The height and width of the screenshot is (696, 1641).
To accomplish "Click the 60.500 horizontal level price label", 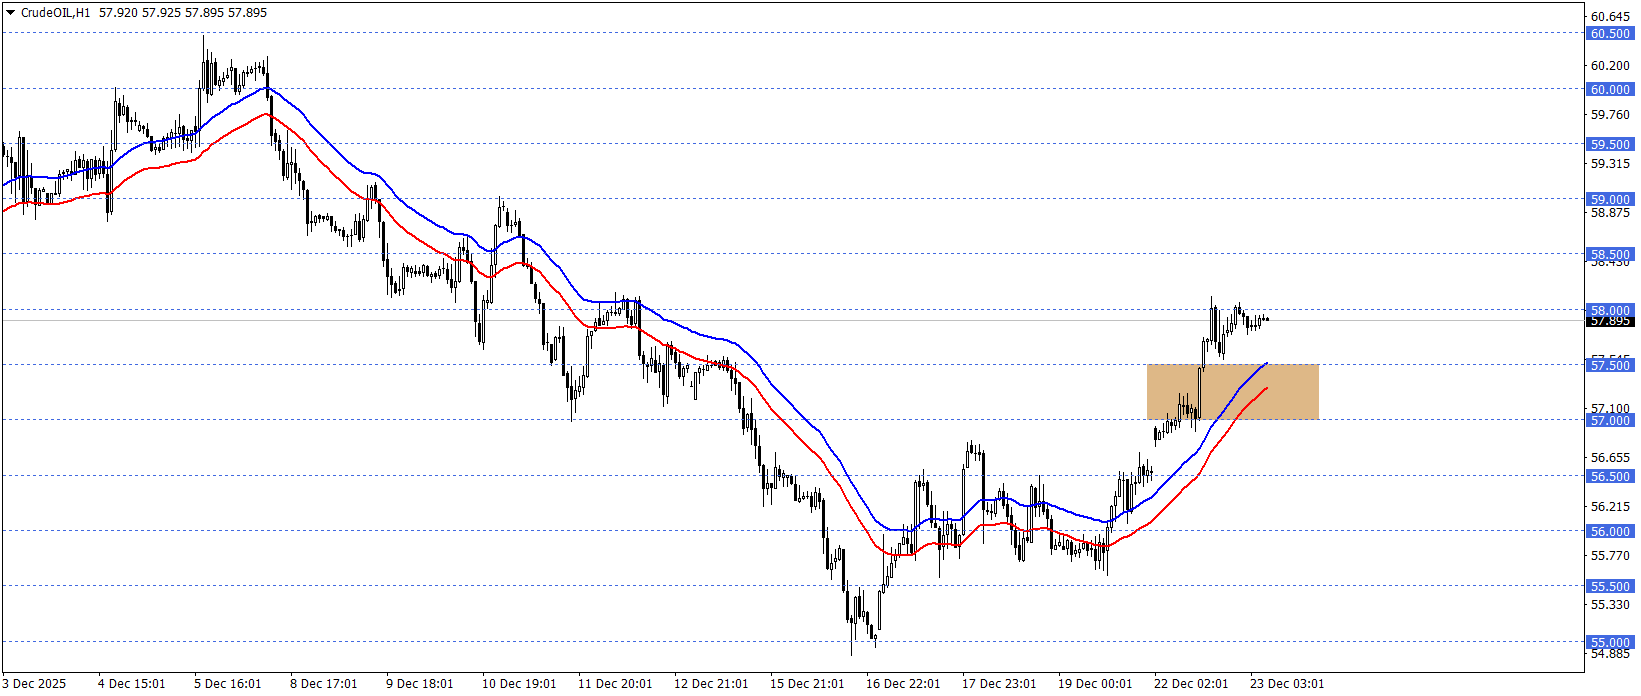I will point(1610,33).
